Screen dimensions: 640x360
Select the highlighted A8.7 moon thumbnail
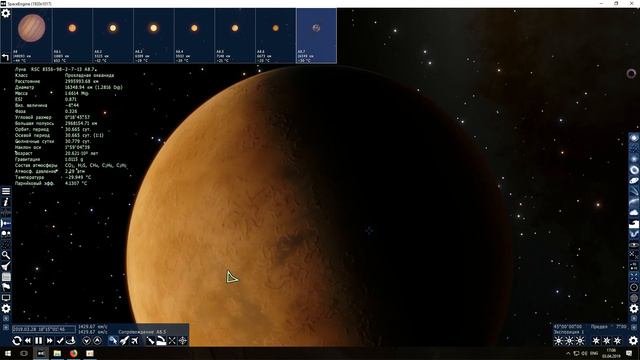pos(316,36)
